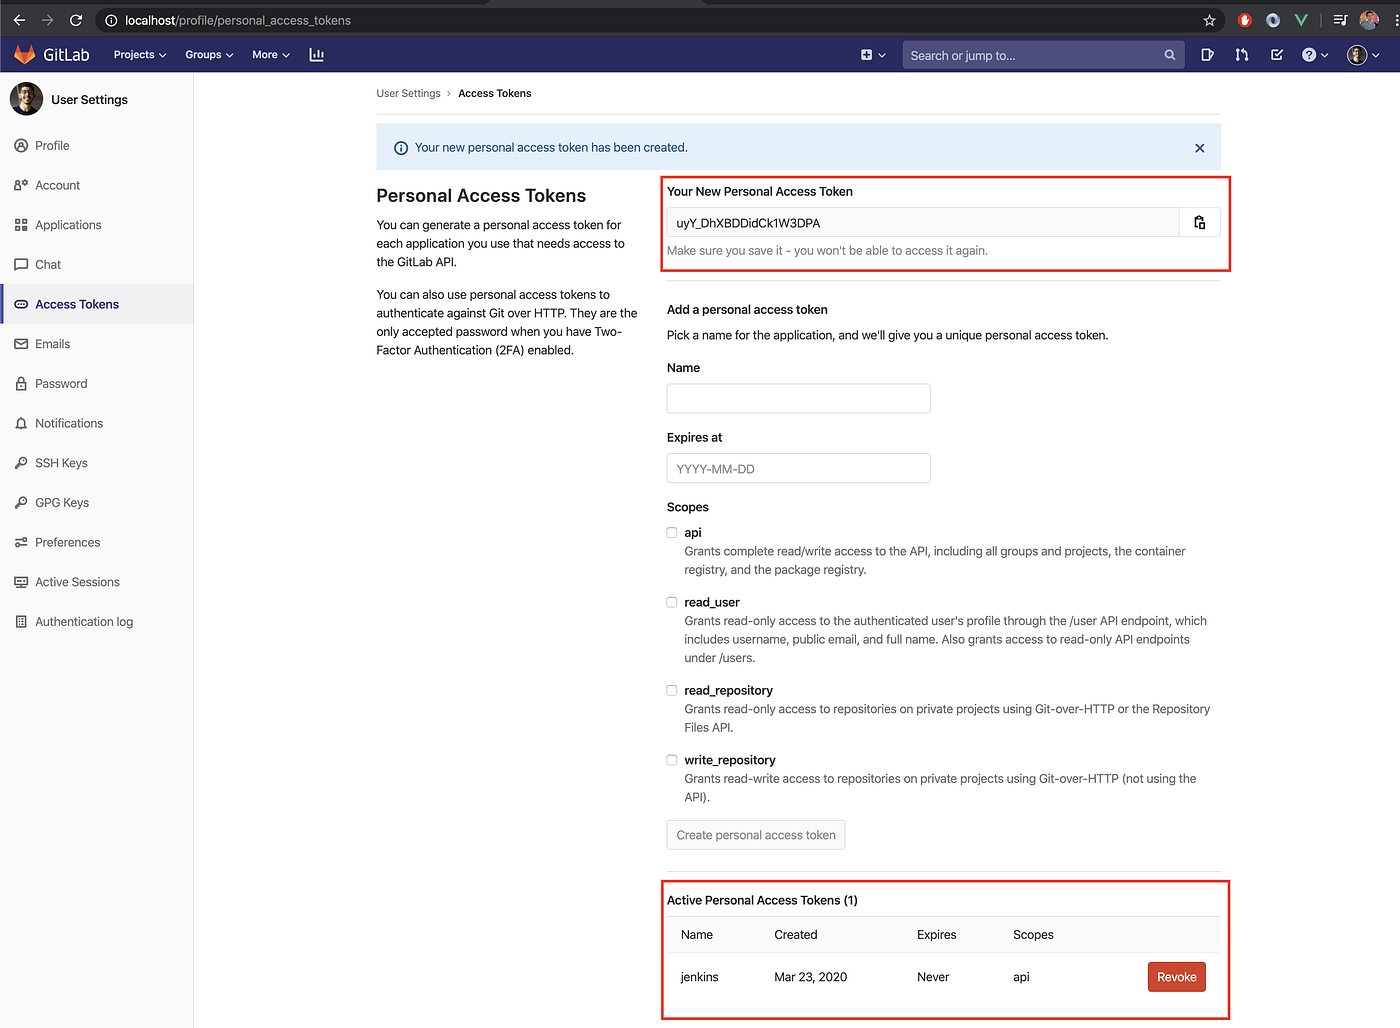The height and width of the screenshot is (1028, 1400).
Task: Open the todos checklist icon
Action: pos(1276,55)
